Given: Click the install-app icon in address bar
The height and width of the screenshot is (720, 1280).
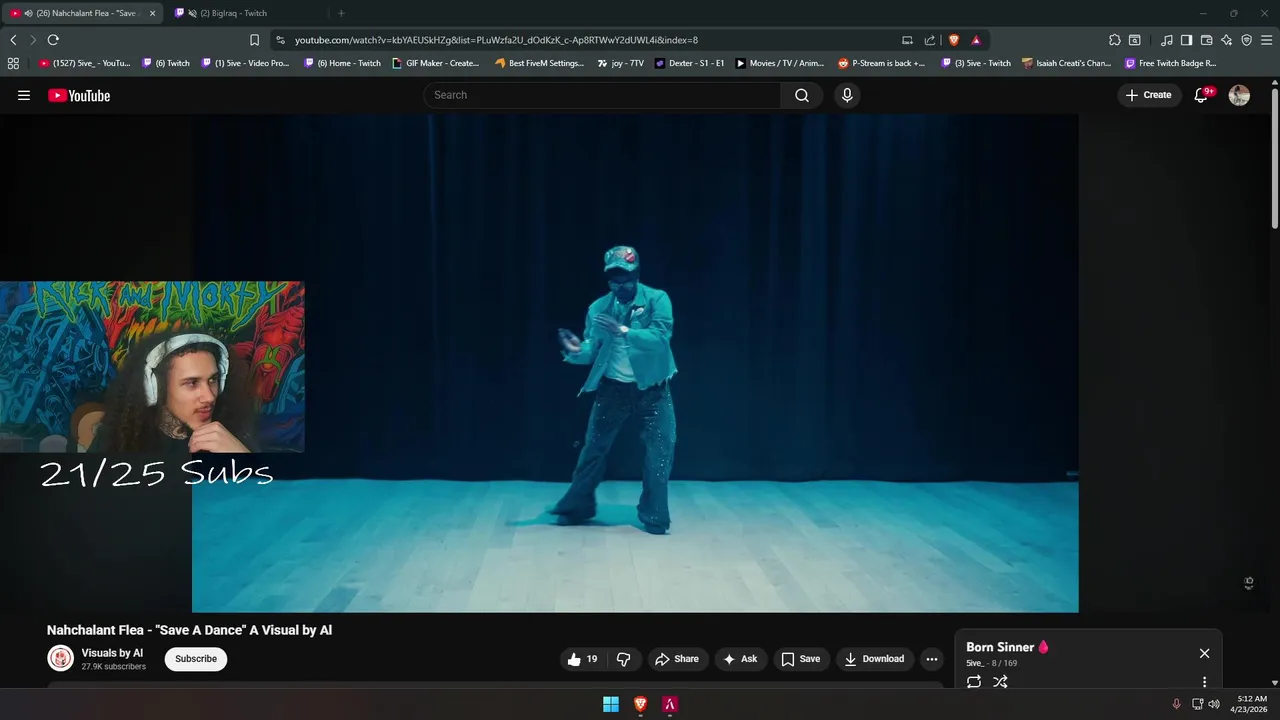Looking at the screenshot, I should click(907, 40).
